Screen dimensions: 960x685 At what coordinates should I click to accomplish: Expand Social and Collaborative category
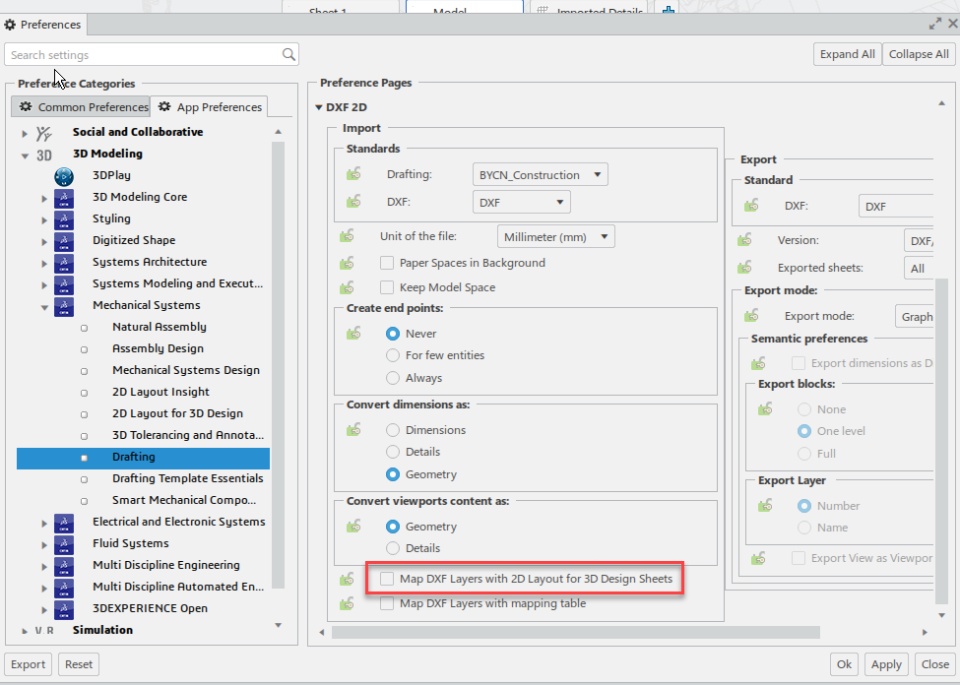[24, 133]
